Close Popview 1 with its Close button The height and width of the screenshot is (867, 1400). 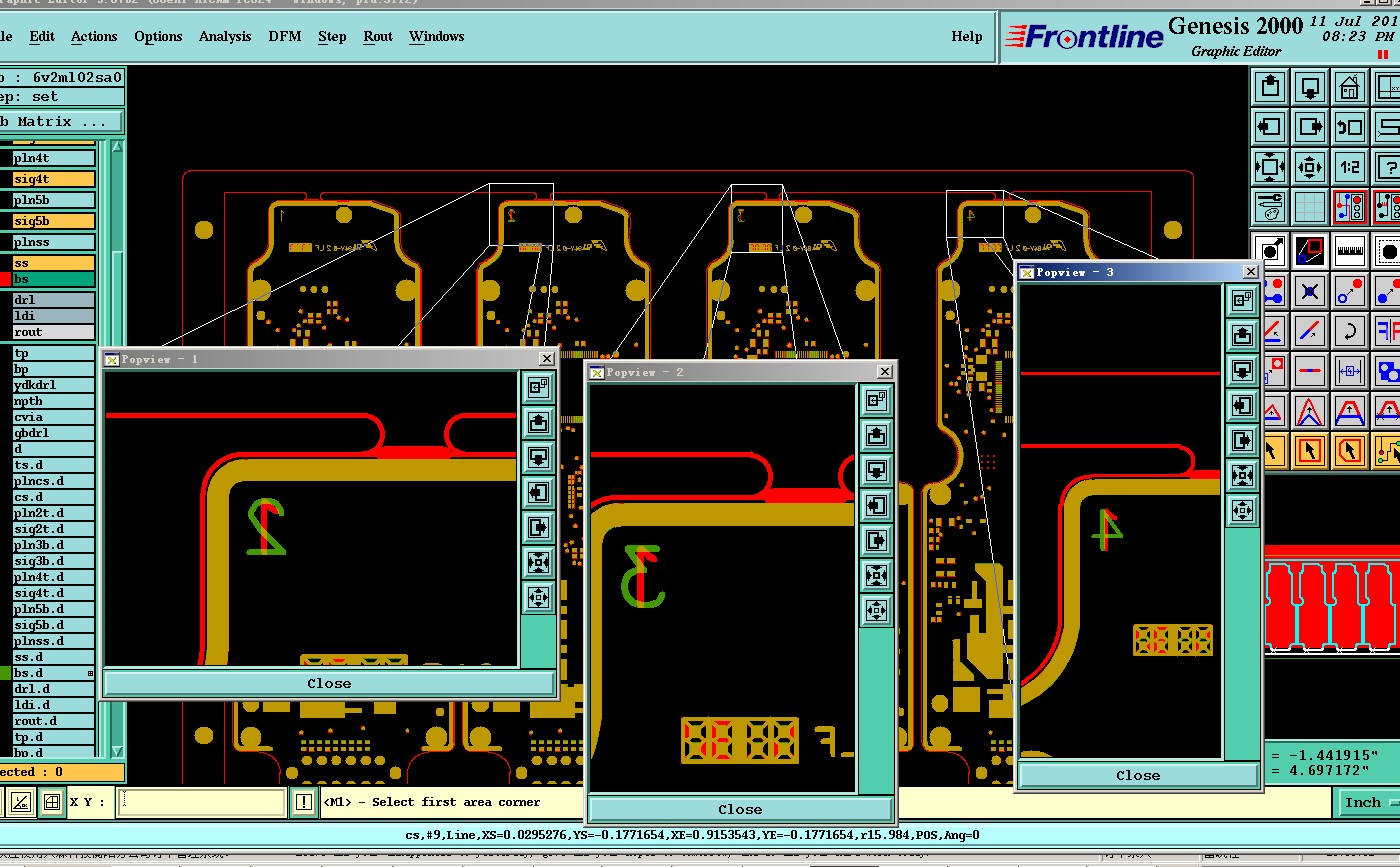[329, 684]
